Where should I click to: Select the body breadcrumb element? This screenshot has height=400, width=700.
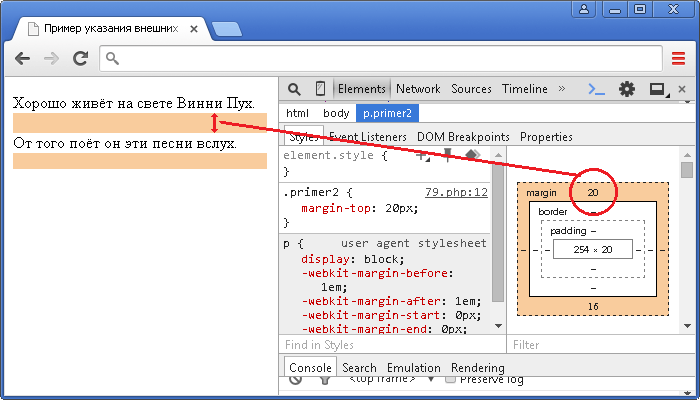336,113
